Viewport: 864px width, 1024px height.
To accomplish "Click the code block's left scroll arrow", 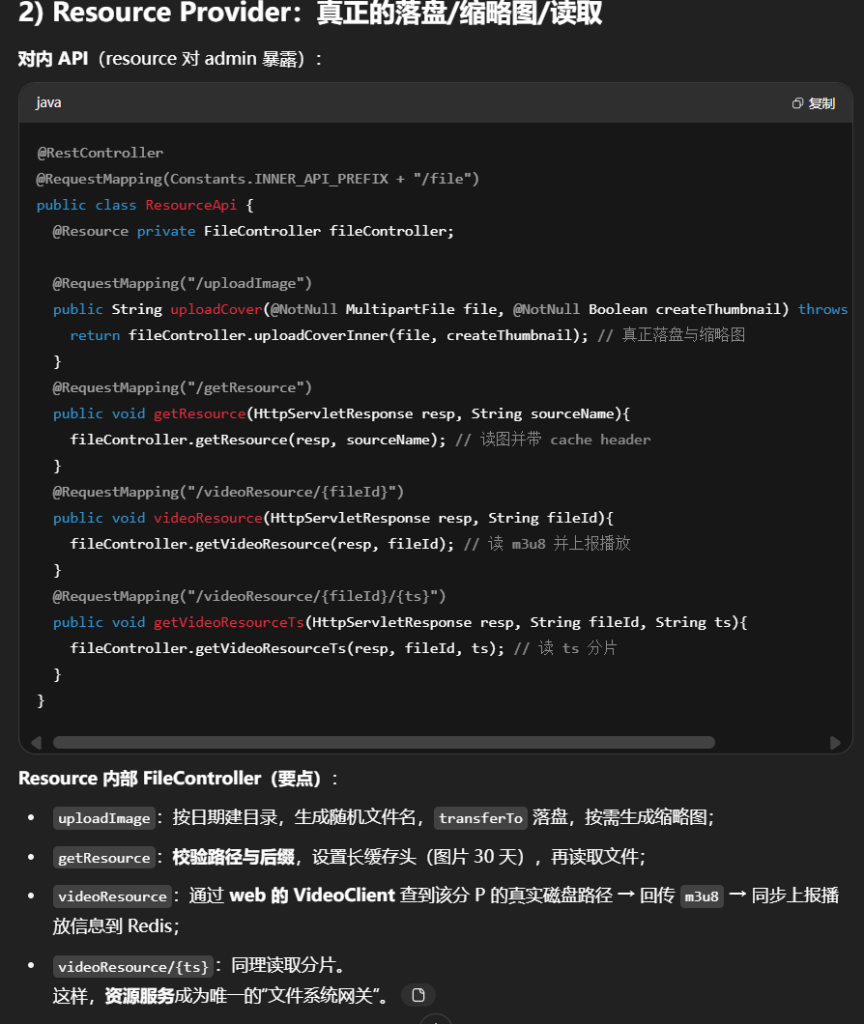I will tap(37, 743).
